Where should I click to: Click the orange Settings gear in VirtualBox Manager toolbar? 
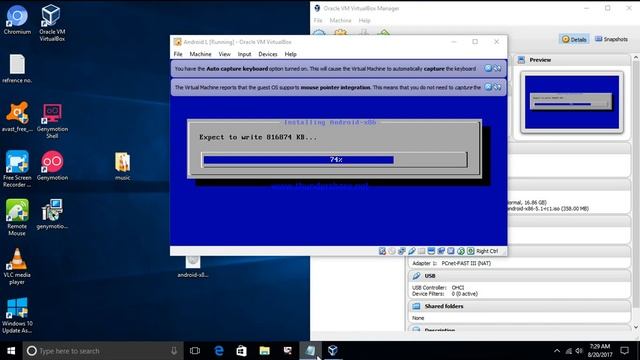341,33
